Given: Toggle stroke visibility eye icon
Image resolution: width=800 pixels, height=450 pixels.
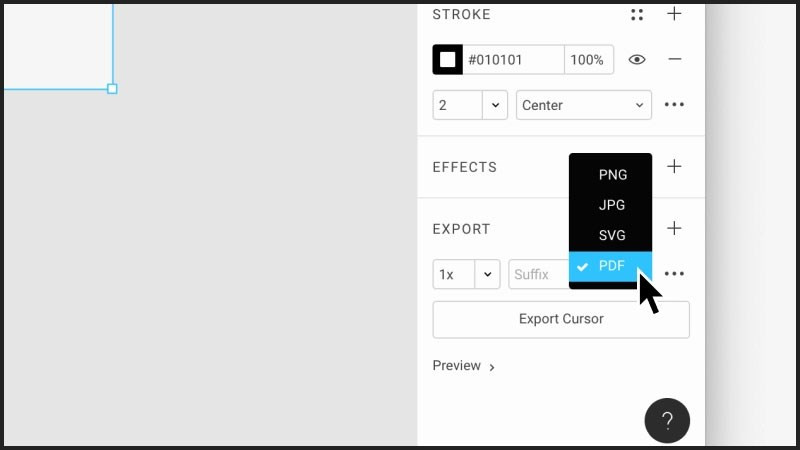Looking at the screenshot, I should click(637, 60).
